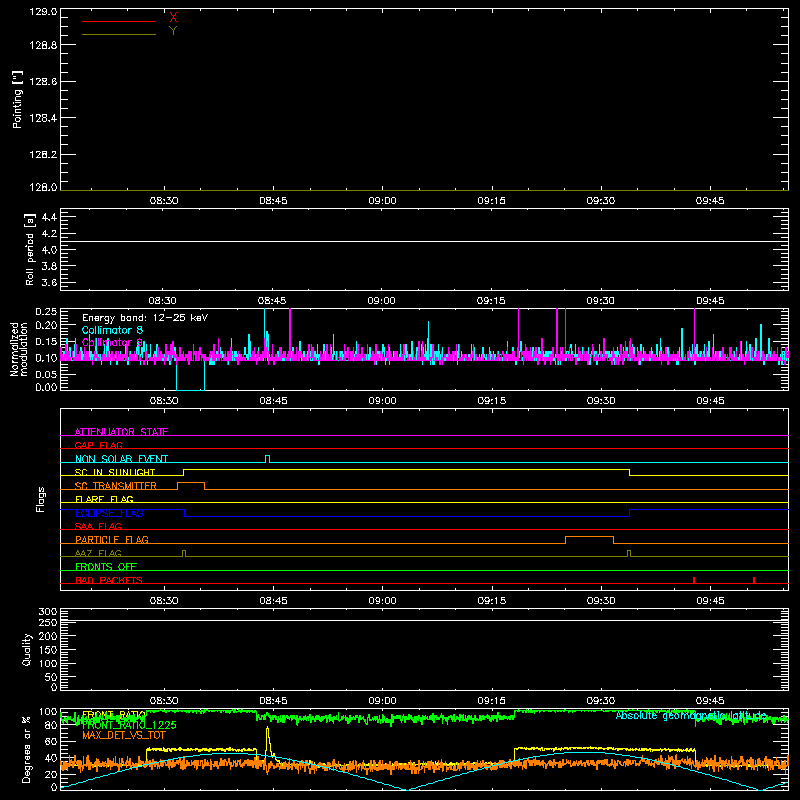Click the Absolute geomagnetic latitude label

click(x=691, y=716)
